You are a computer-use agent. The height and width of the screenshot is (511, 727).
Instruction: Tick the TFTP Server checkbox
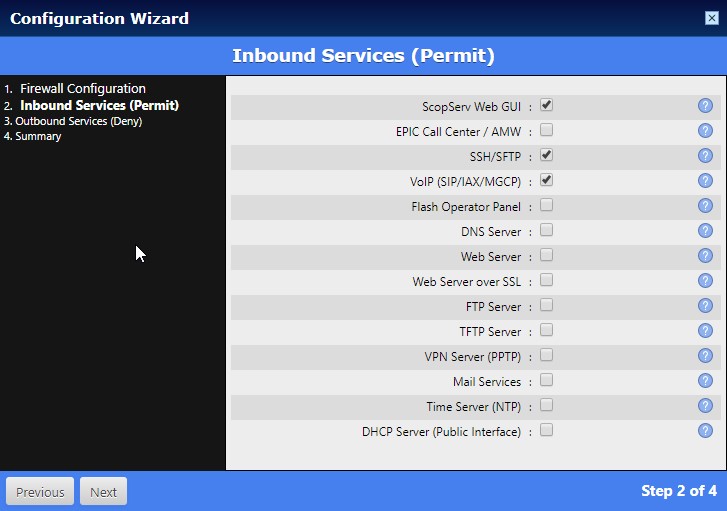point(547,330)
